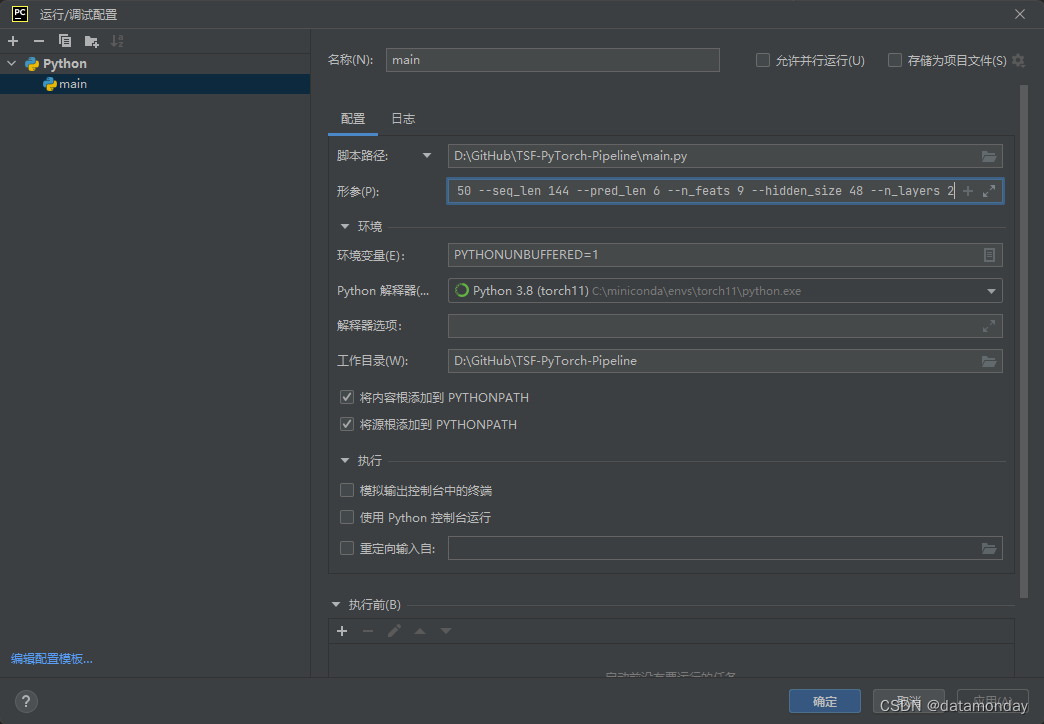Add a before-launch task

coord(342,631)
